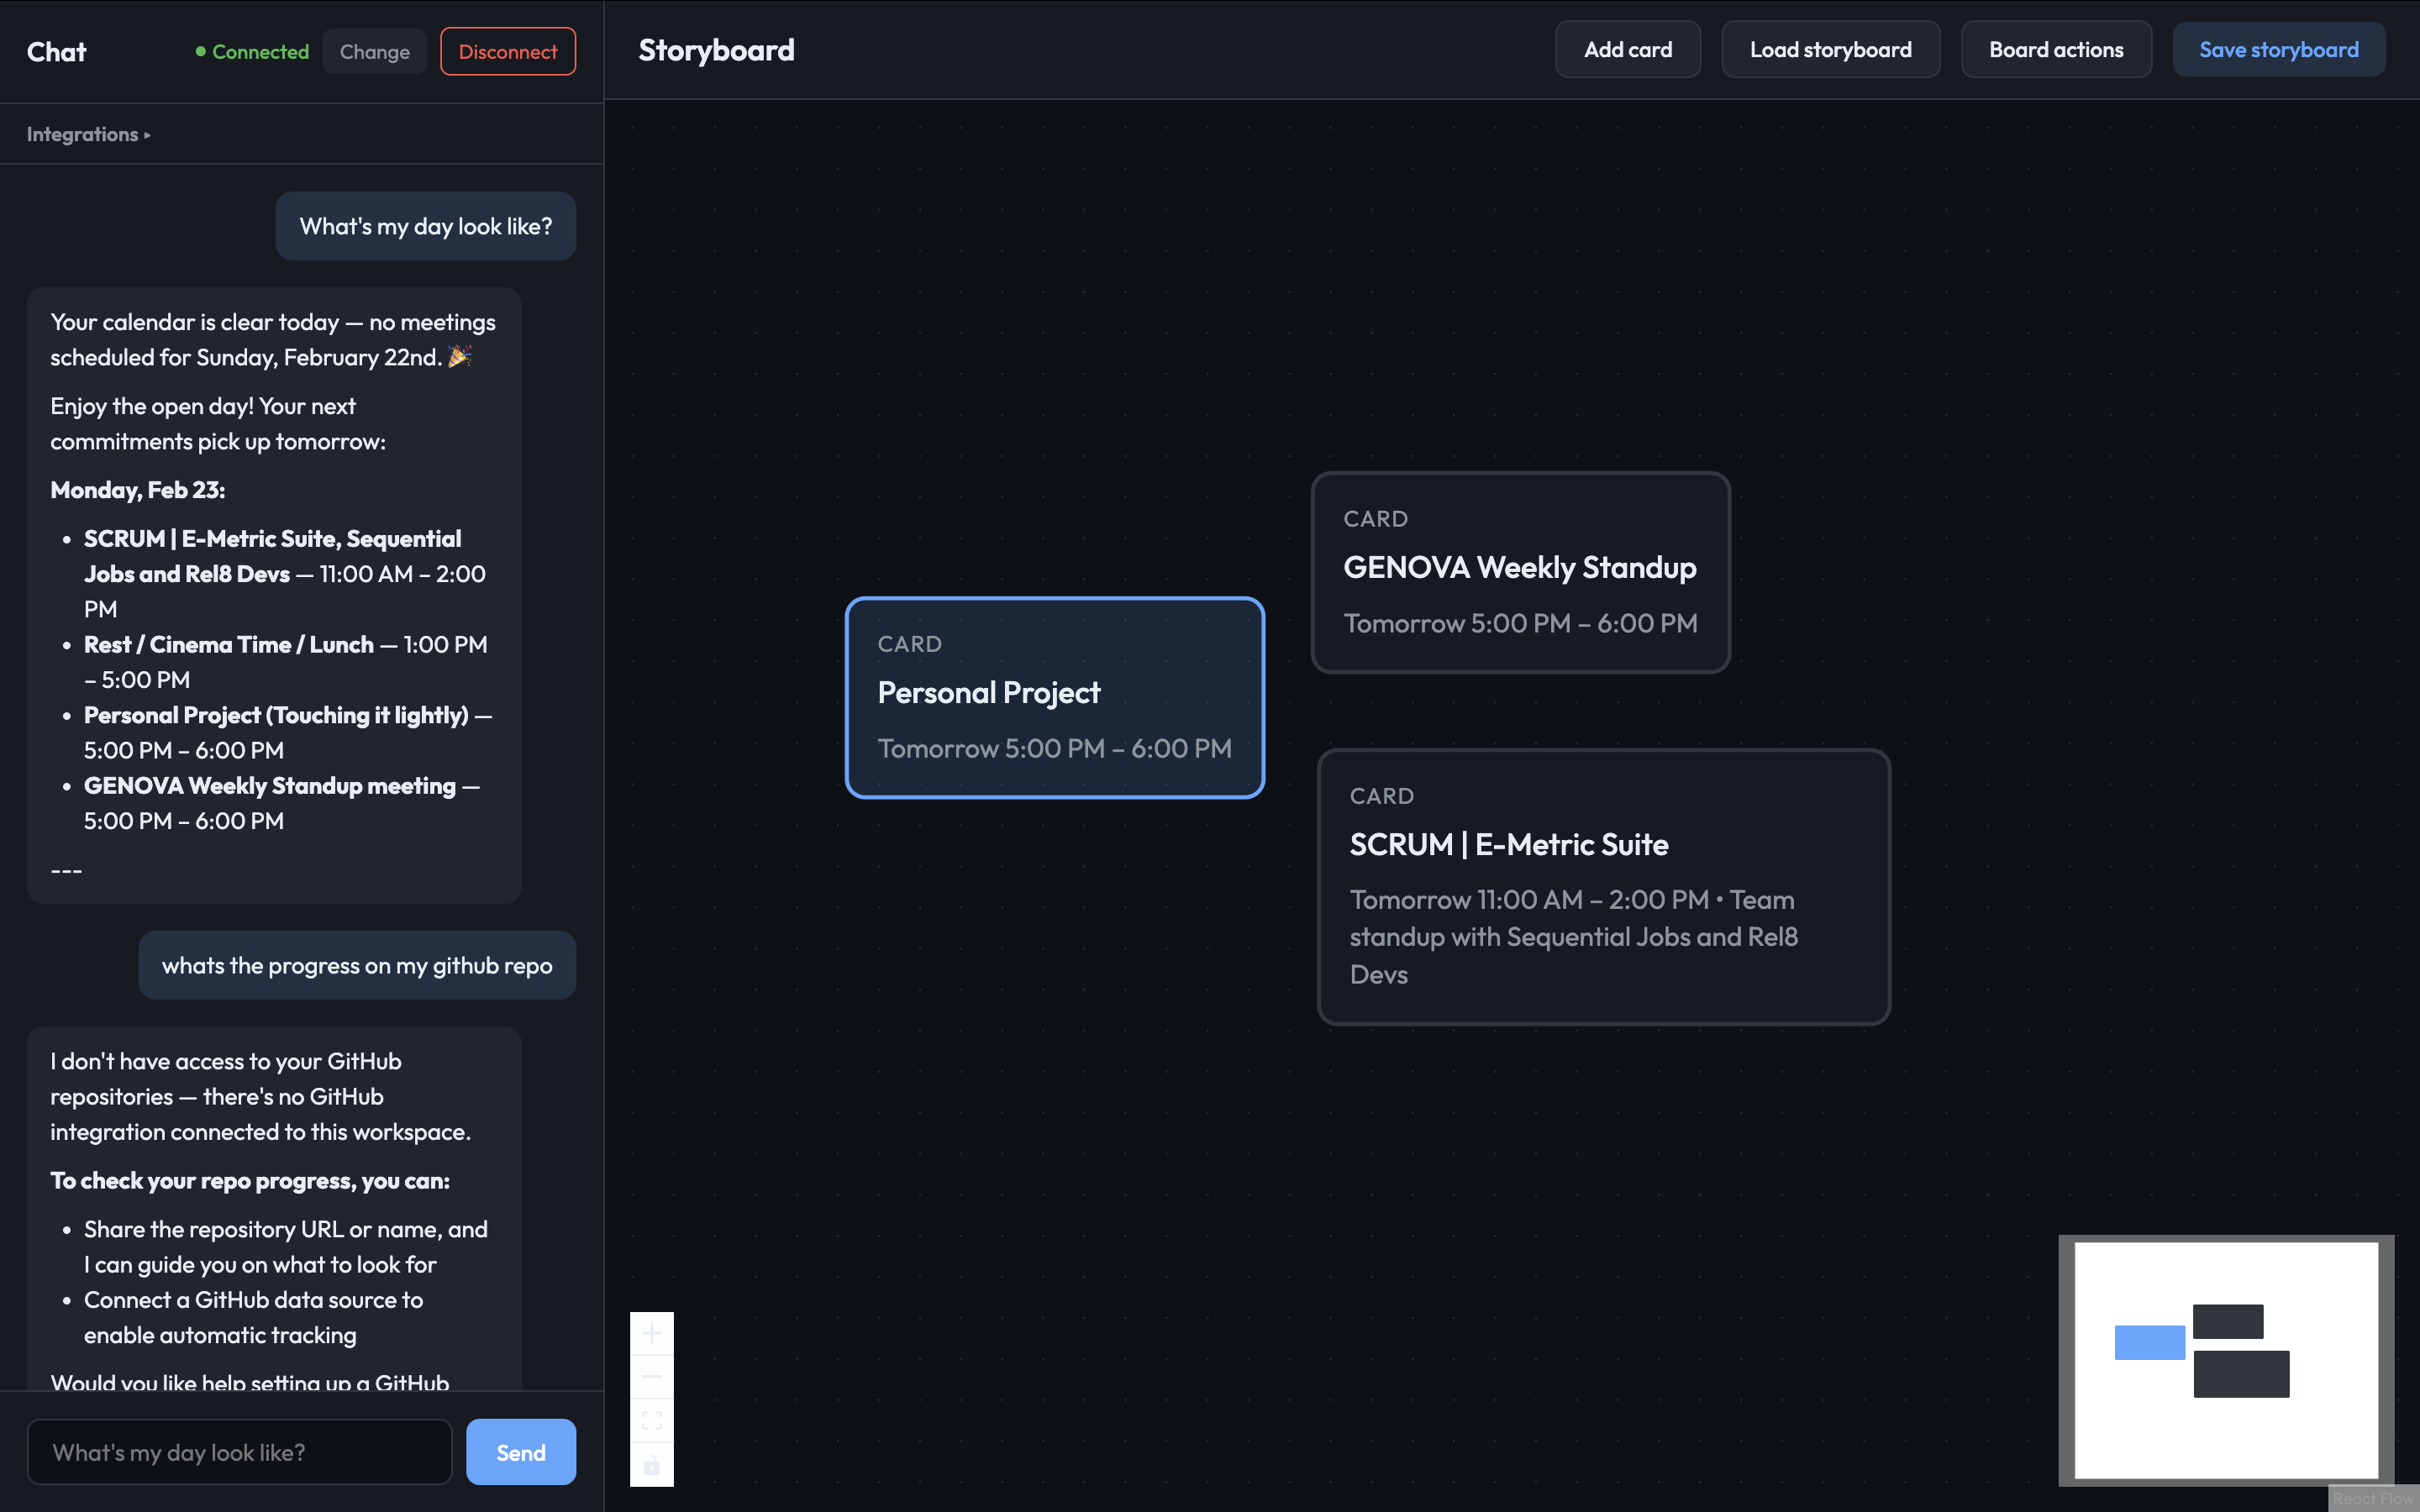The image size is (2420, 1512).
Task: Click the Change connection button
Action: point(374,52)
